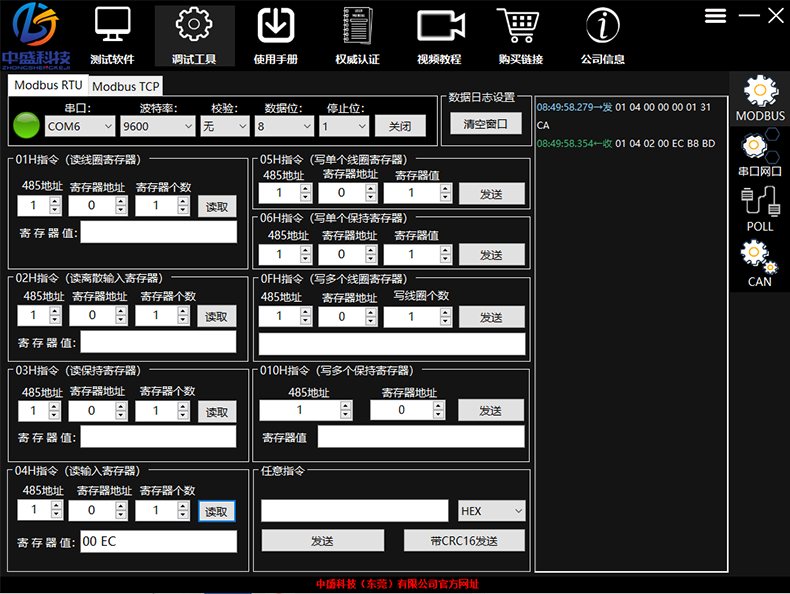
Task: Open the HEX format dropdown
Action: click(x=491, y=511)
